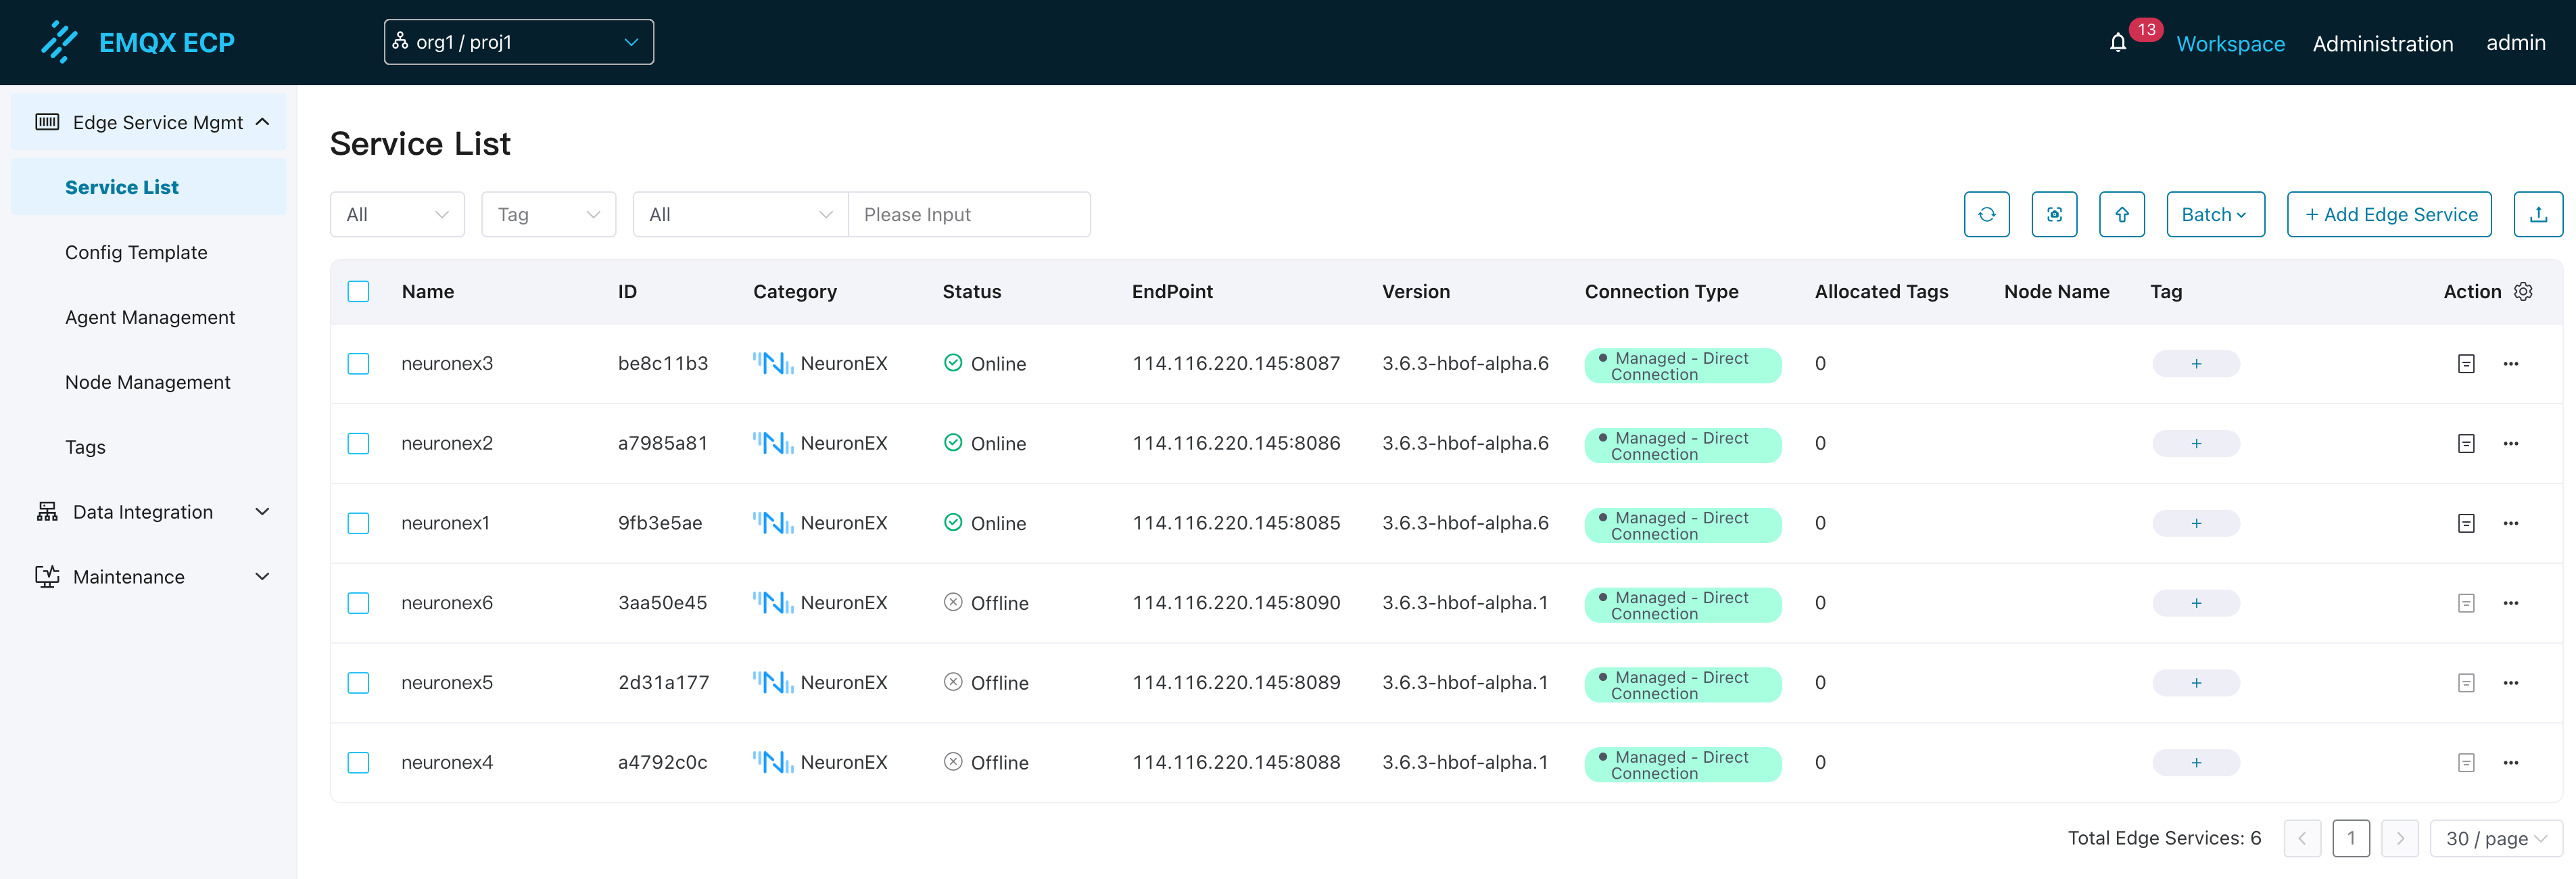
Task: Click the export icon beside Add Edge Service
Action: pyautogui.click(x=2537, y=214)
